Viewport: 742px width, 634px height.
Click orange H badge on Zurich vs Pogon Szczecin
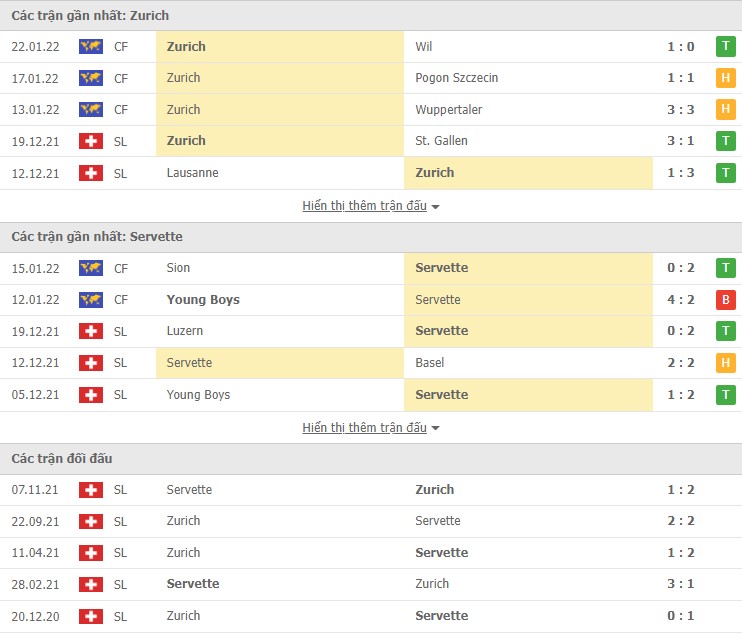tap(725, 78)
